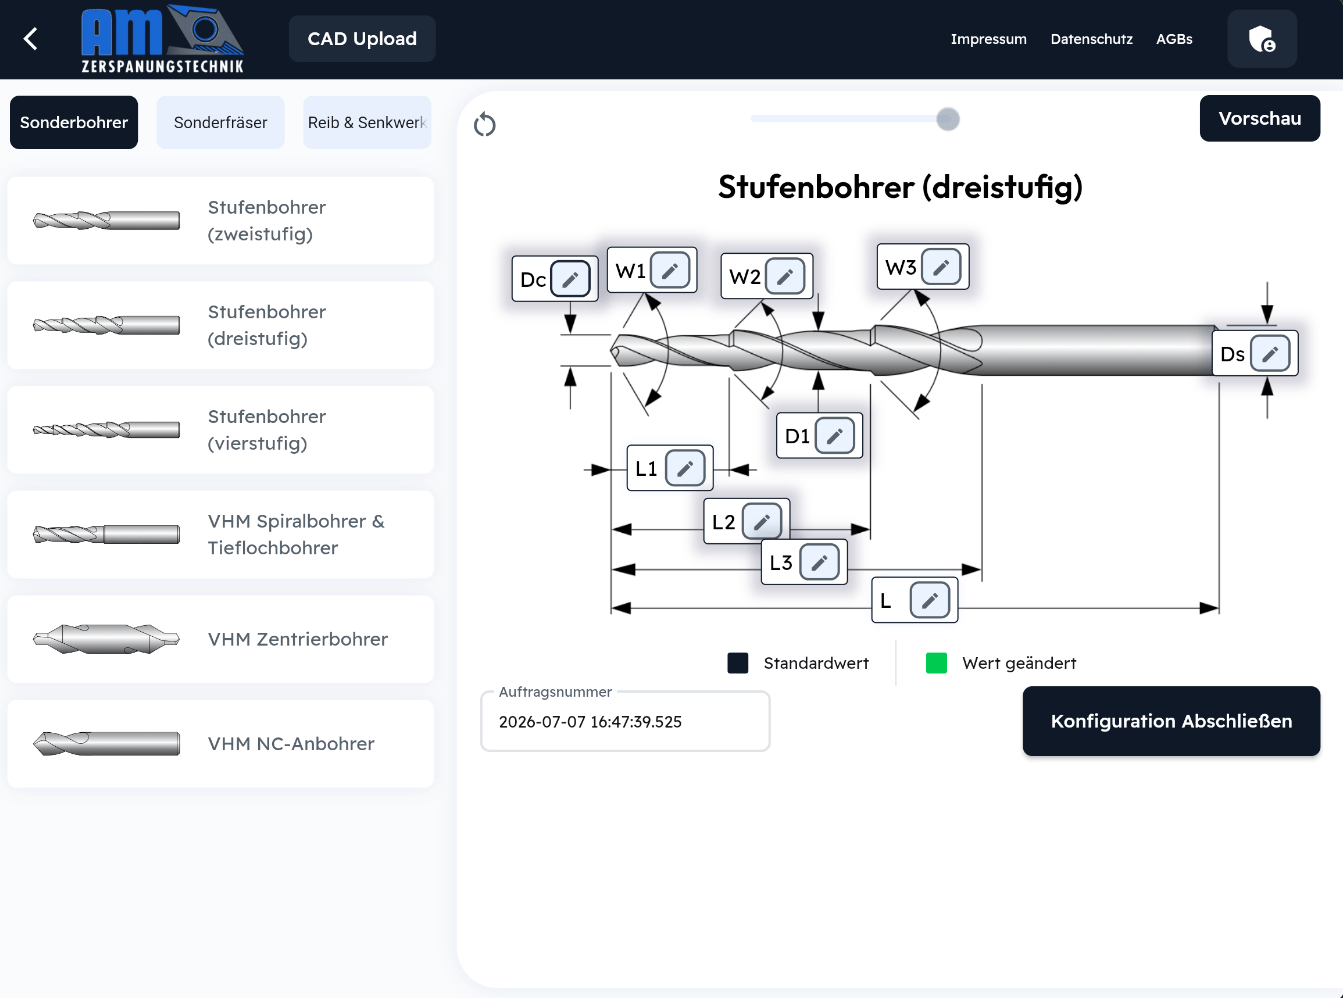Screen dimensions: 1343x998
Task: Edit the Ds shank diameter value
Action: (1270, 353)
